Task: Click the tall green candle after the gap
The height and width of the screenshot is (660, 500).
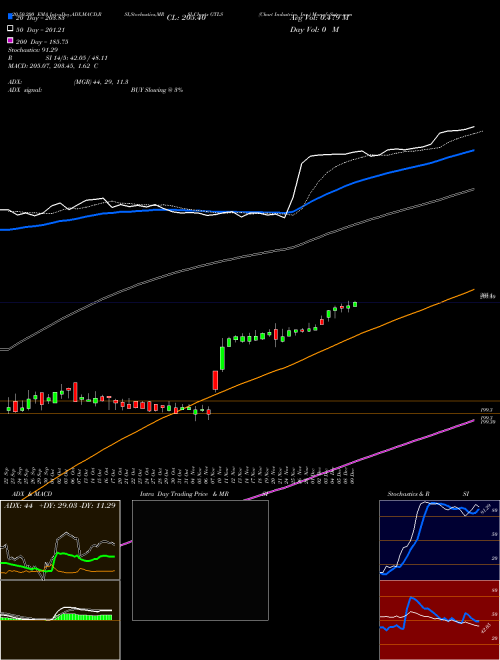Action: click(x=222, y=357)
